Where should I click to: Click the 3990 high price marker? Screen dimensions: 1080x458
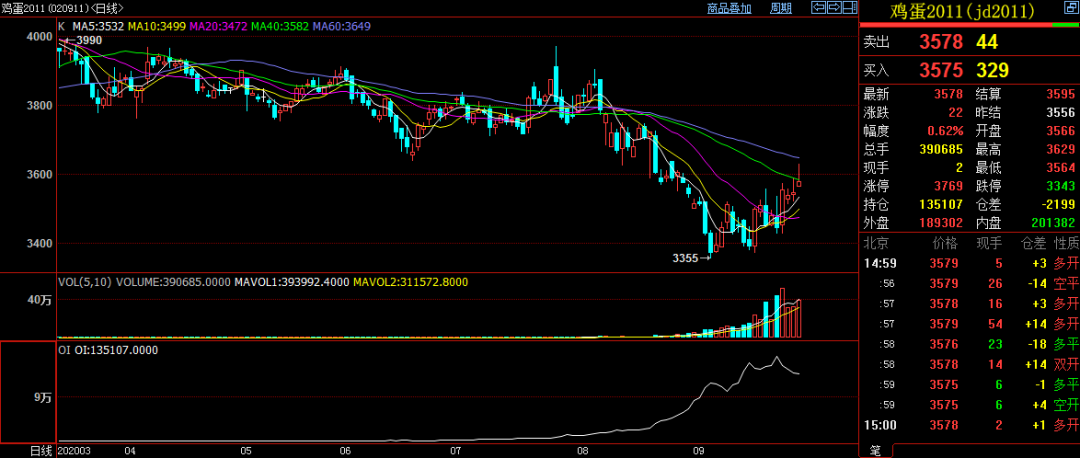click(89, 41)
